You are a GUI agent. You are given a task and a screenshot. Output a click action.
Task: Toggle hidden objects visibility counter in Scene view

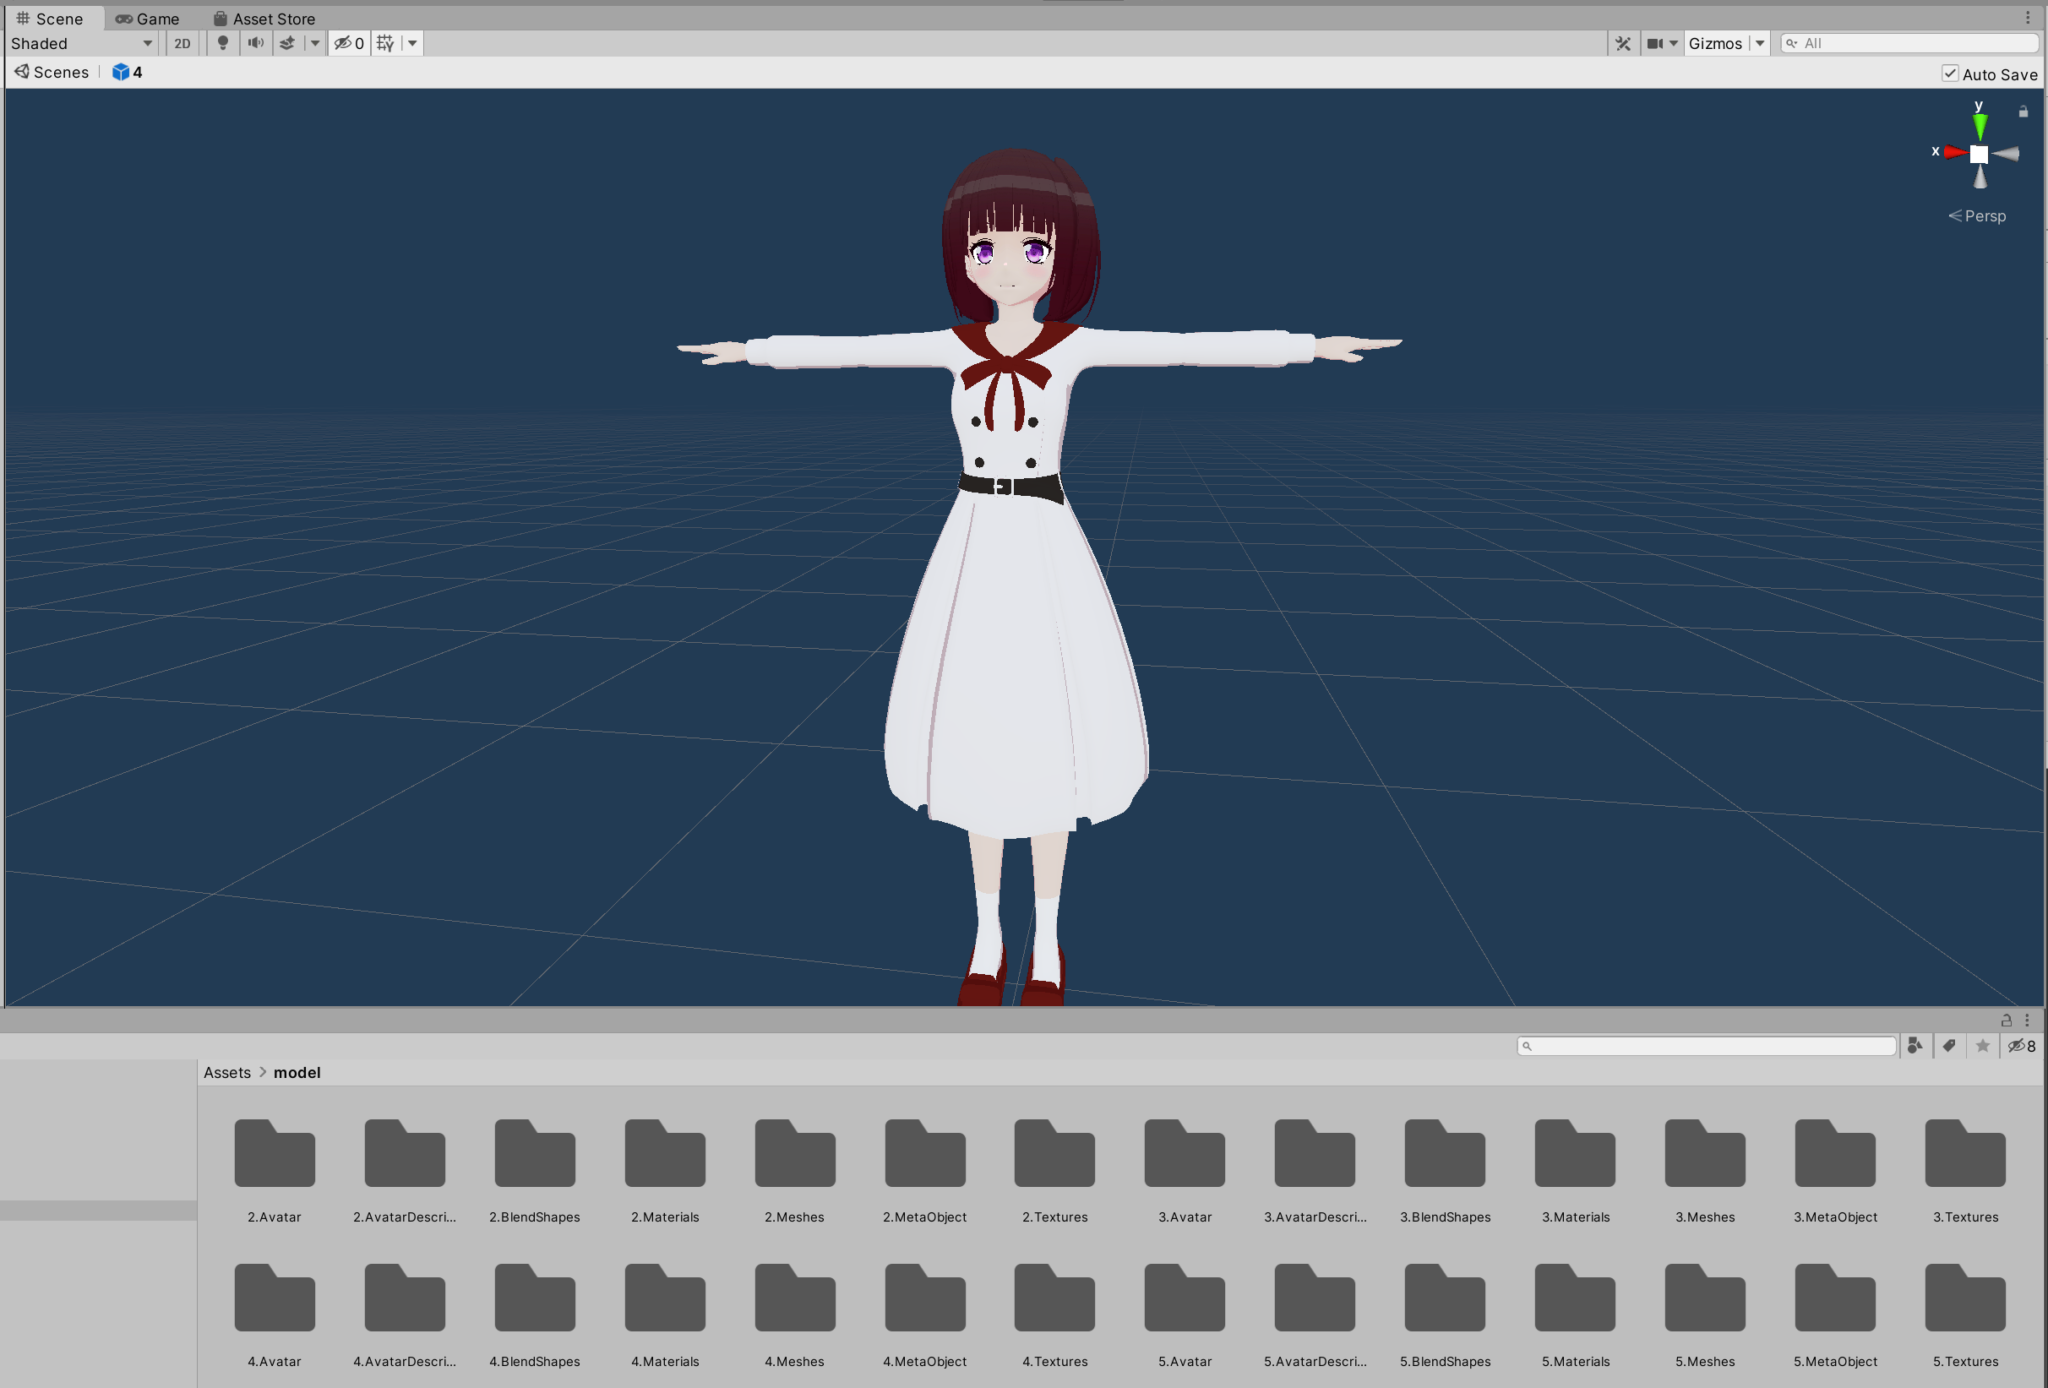pyautogui.click(x=348, y=43)
